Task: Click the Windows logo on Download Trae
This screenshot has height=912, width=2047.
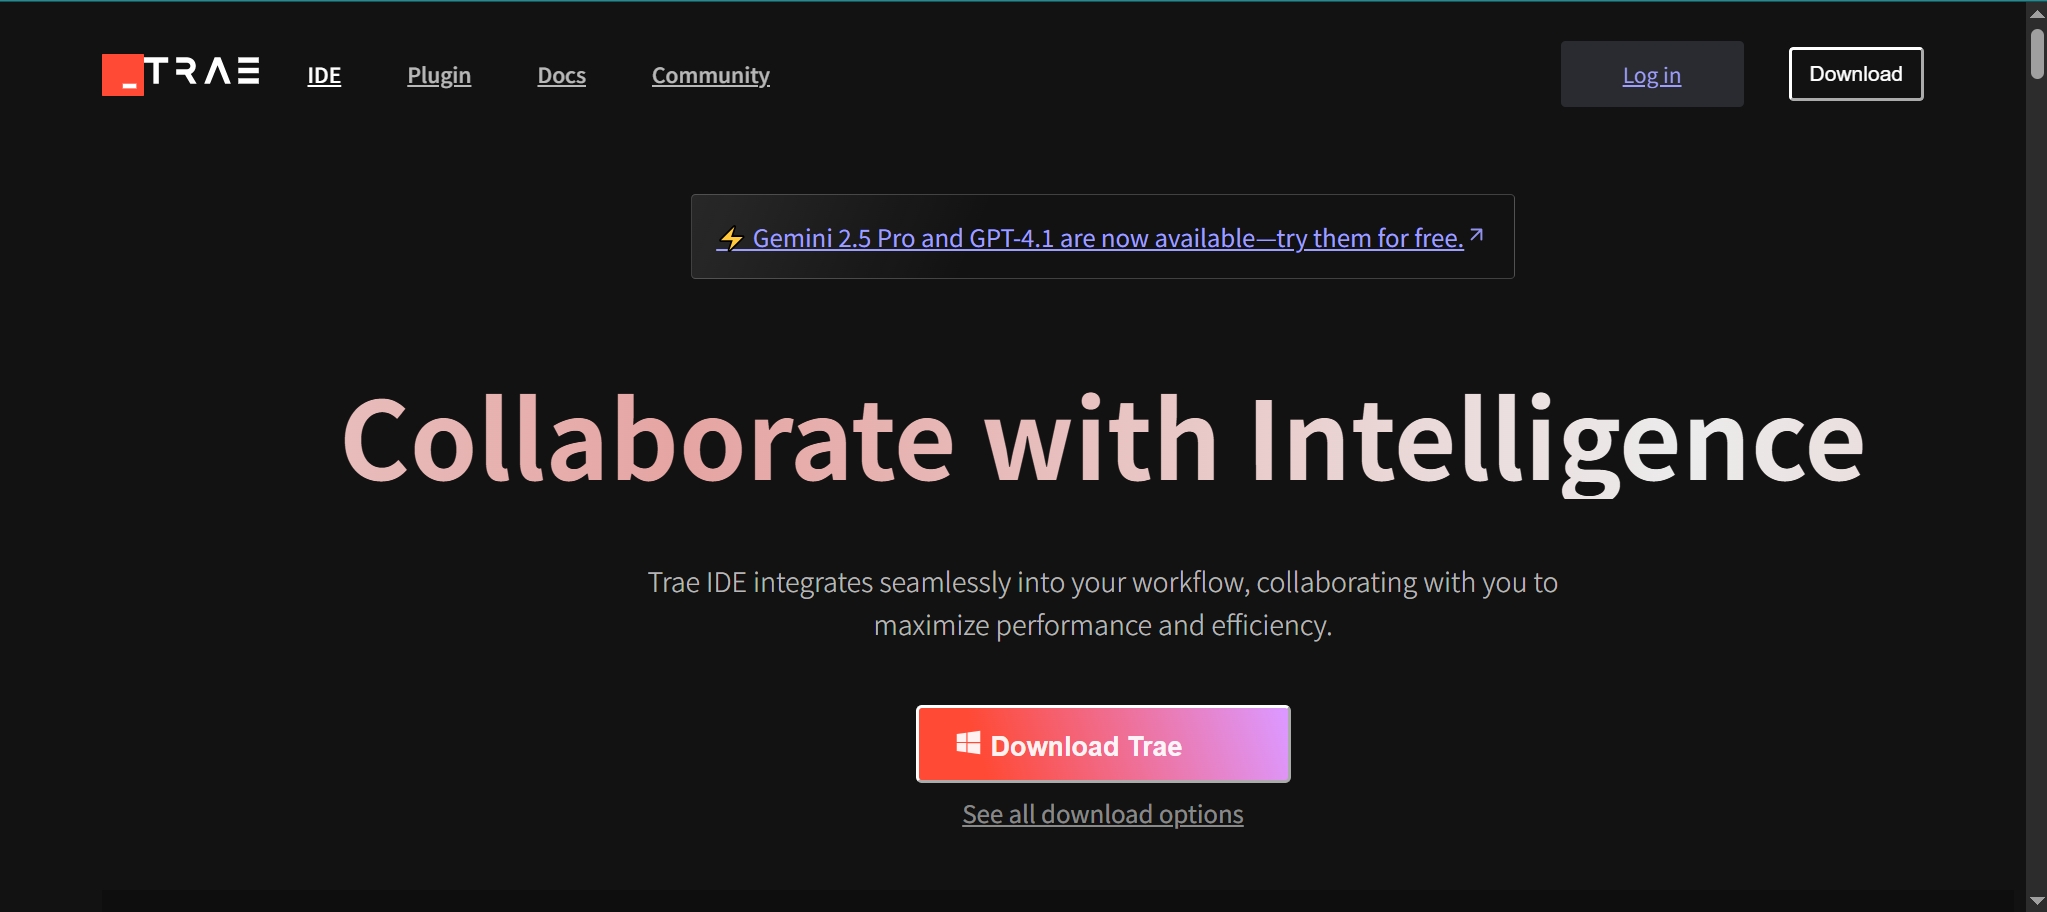Action: [x=967, y=743]
